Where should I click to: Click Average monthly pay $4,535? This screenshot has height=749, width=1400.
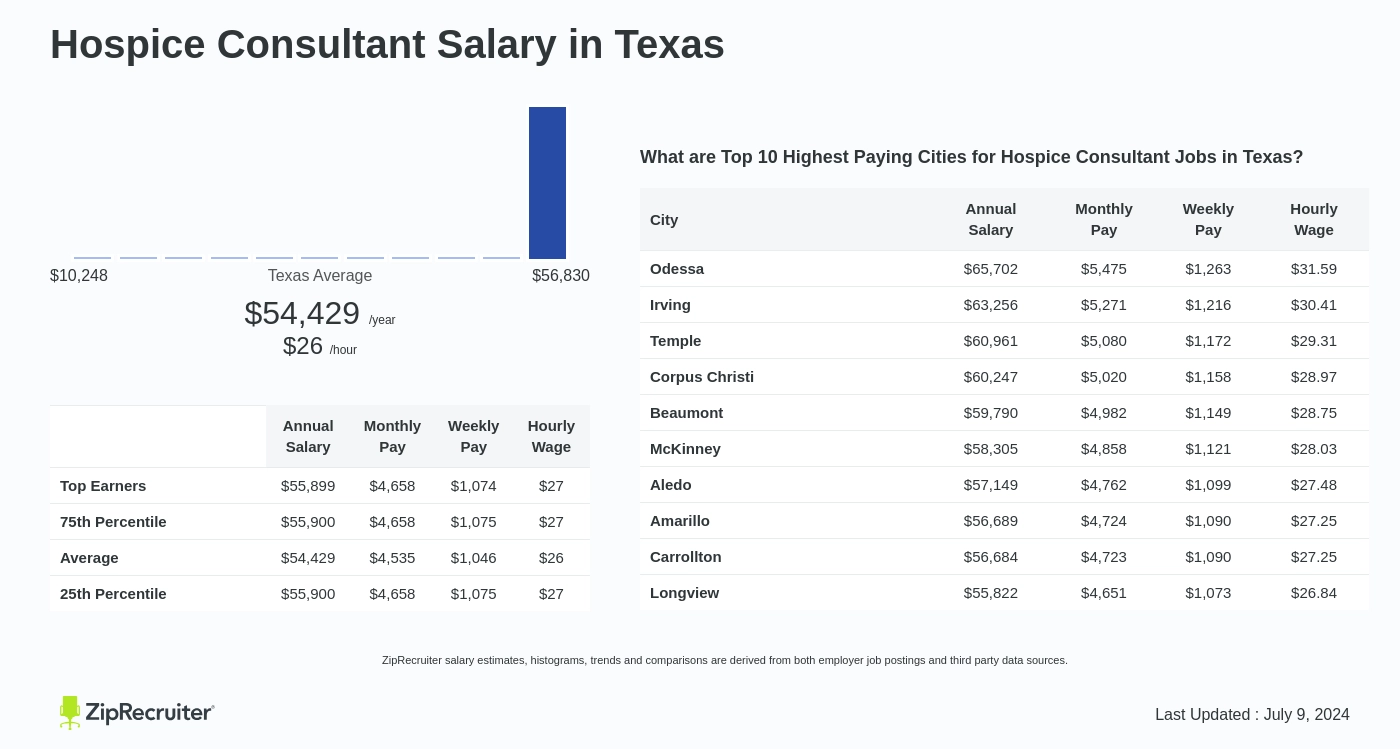coord(392,557)
